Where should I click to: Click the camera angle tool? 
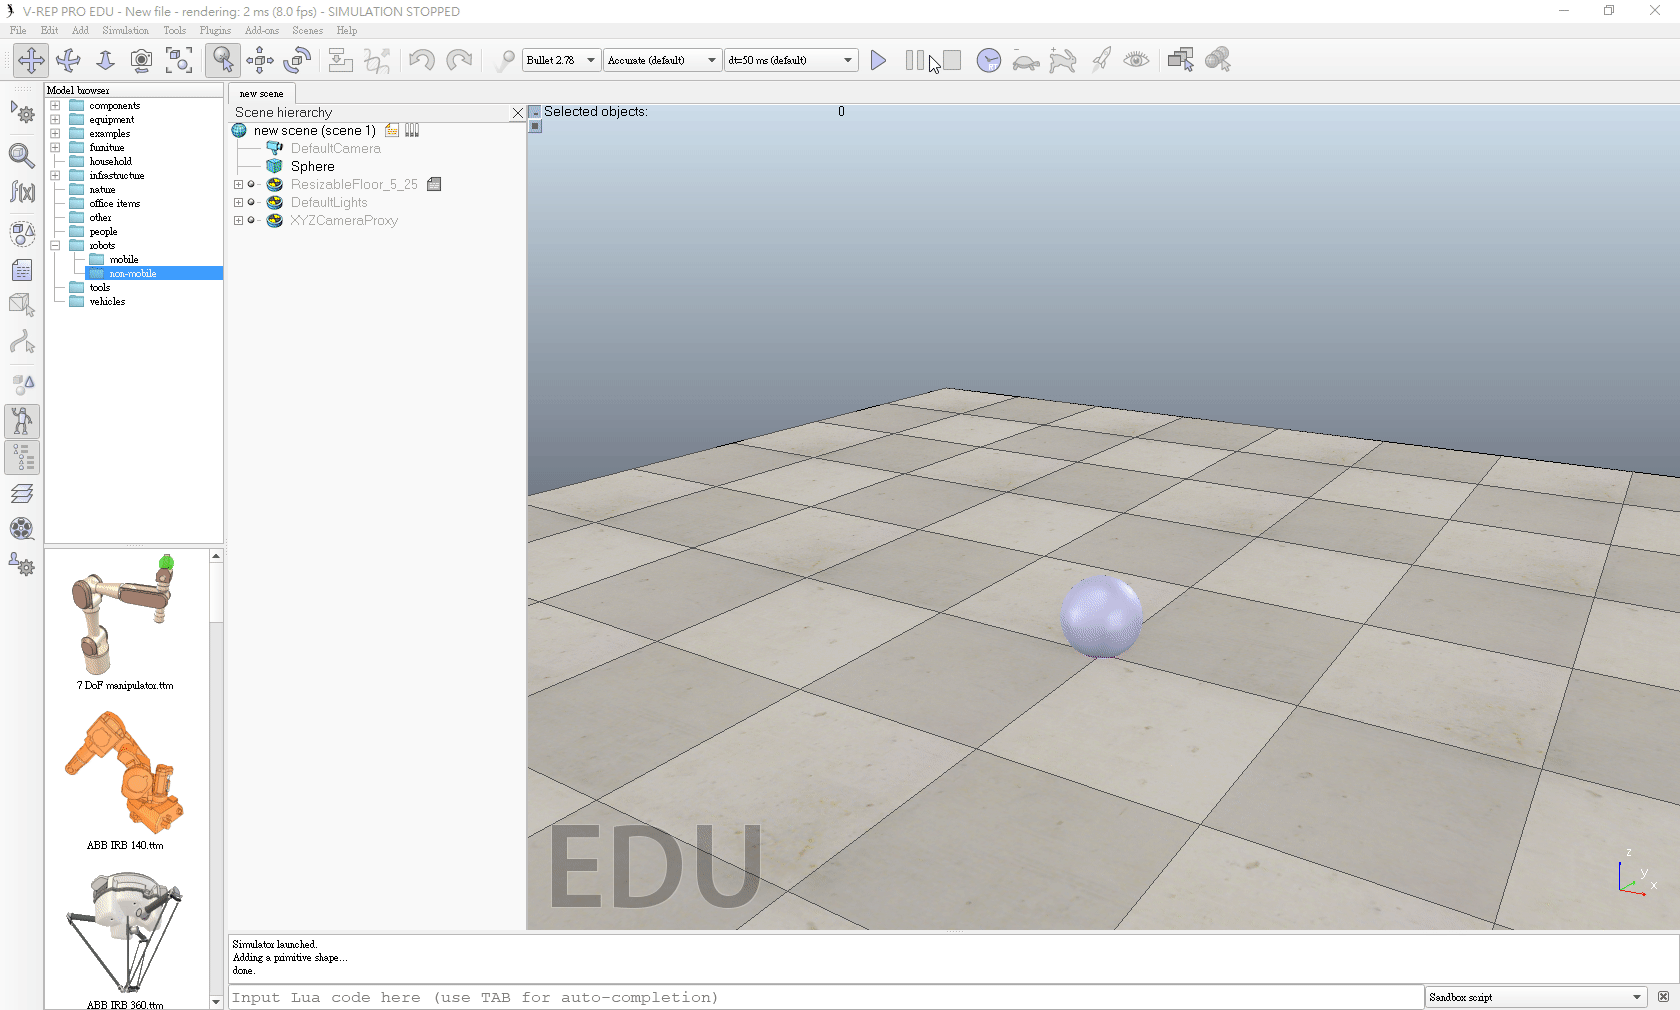(x=142, y=60)
